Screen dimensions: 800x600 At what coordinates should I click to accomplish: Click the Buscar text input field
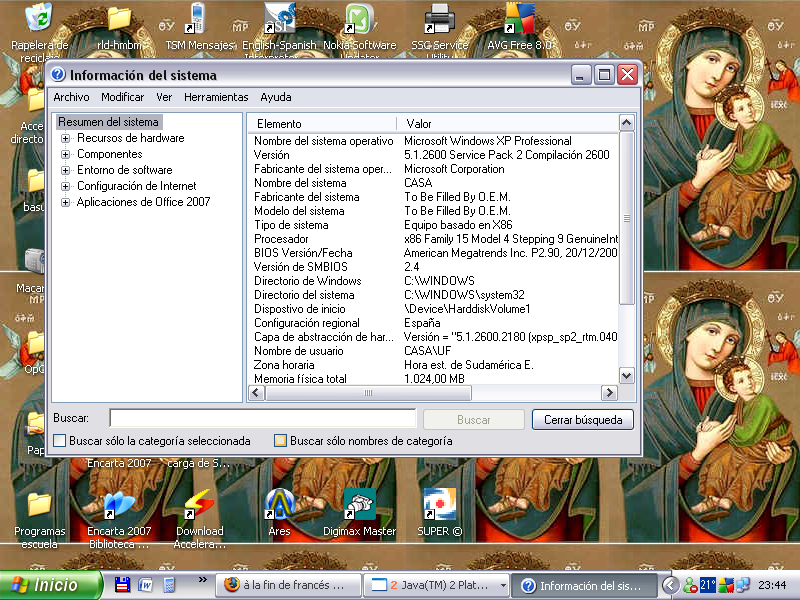click(x=262, y=419)
